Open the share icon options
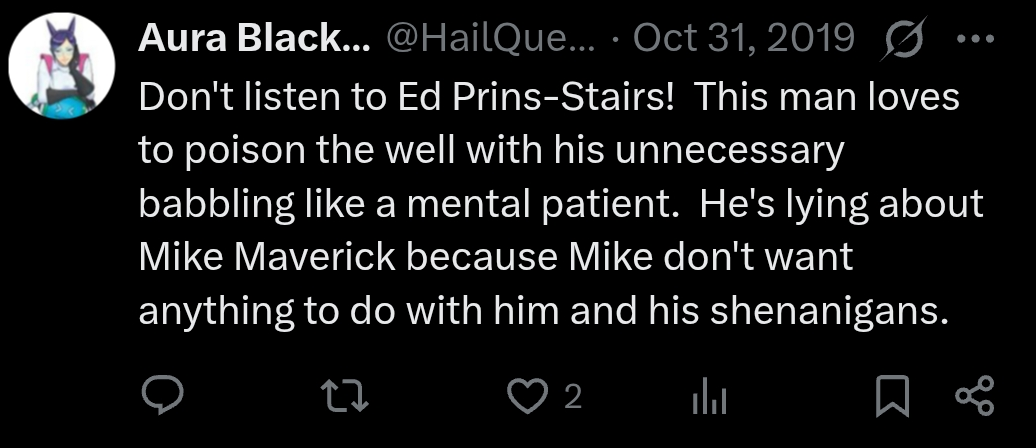 975,397
